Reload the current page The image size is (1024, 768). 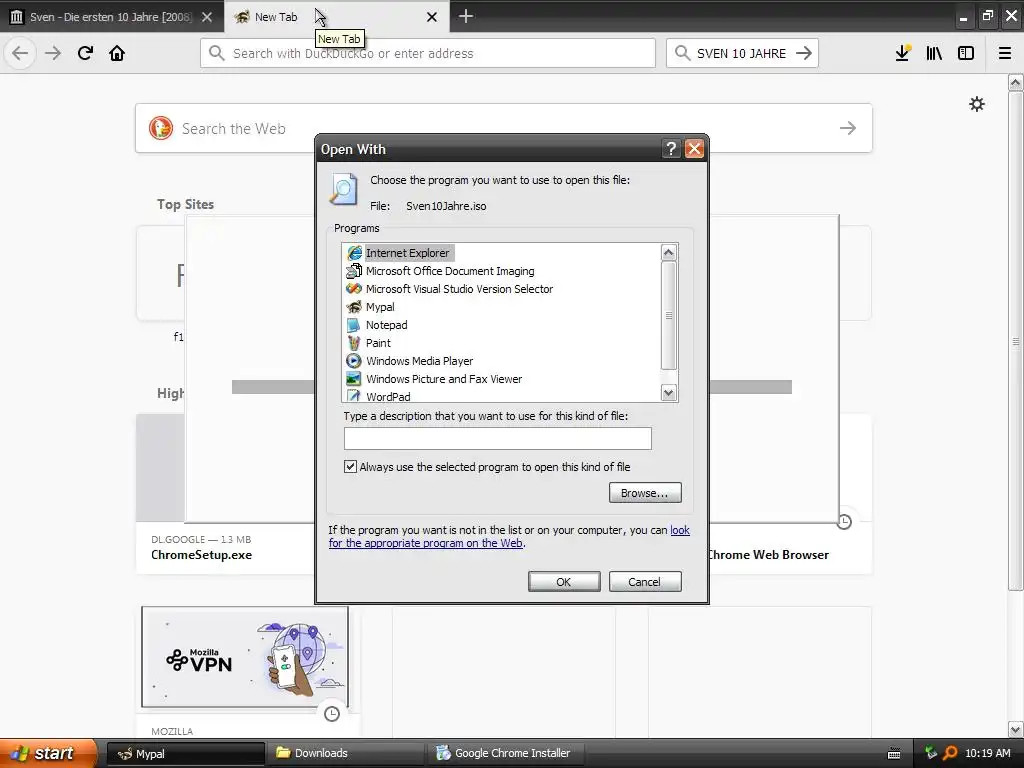(85, 53)
